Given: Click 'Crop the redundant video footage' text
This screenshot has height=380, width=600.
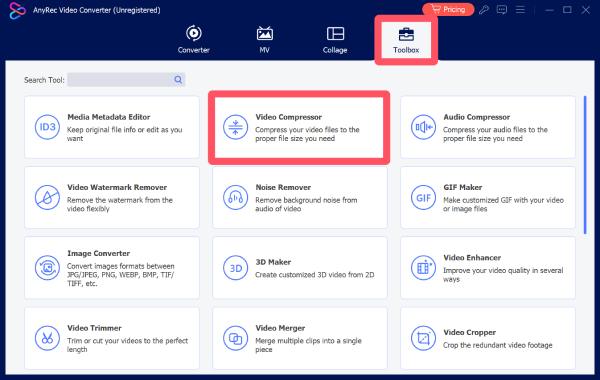Looking at the screenshot, I should coord(497,345).
